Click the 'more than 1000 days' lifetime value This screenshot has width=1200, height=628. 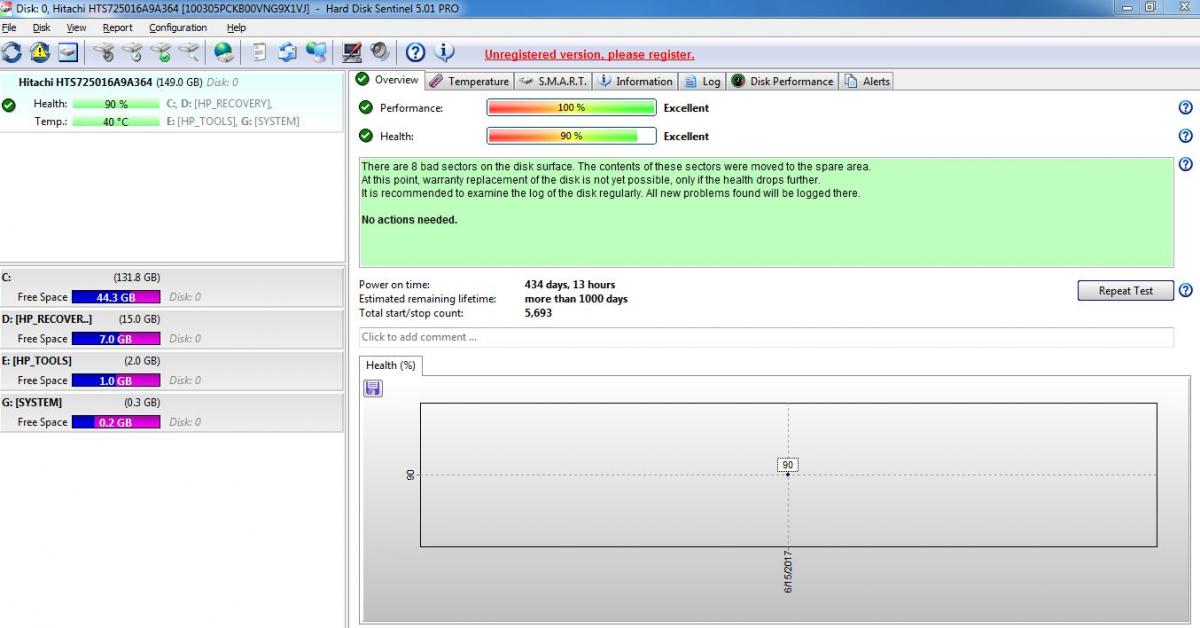tap(576, 299)
